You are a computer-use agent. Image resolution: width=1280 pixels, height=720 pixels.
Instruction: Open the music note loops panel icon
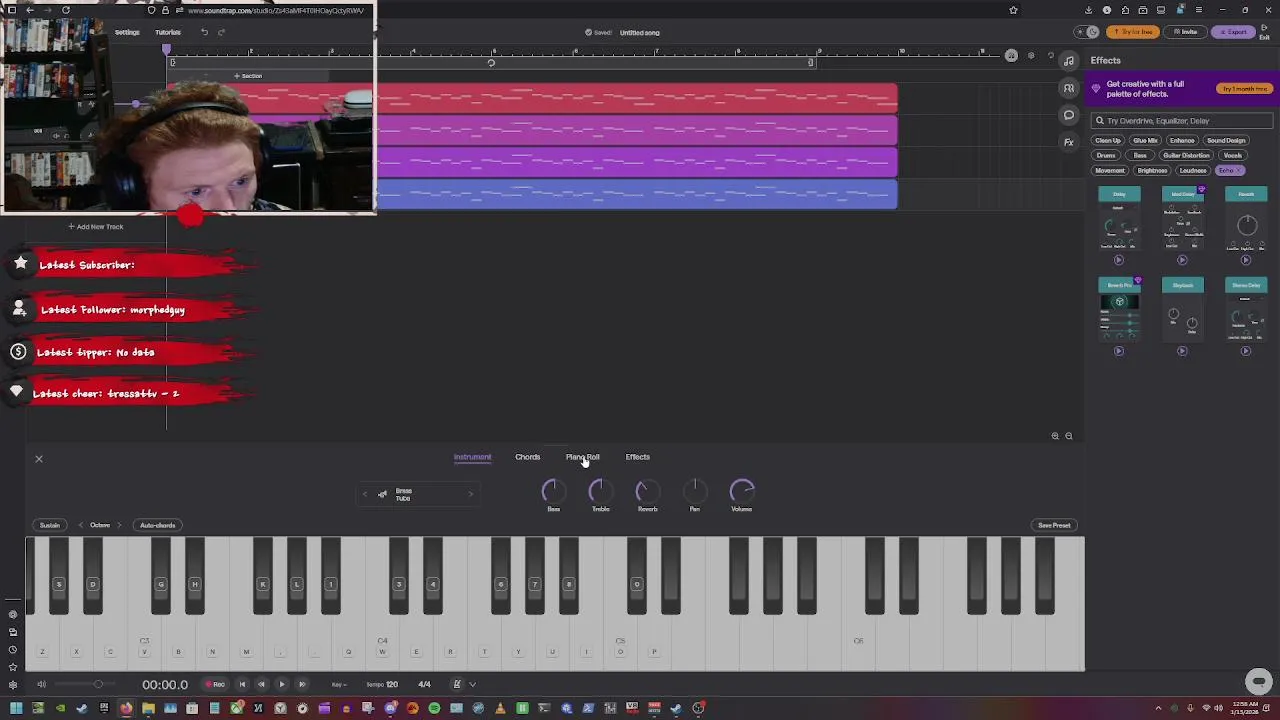[1069, 61]
